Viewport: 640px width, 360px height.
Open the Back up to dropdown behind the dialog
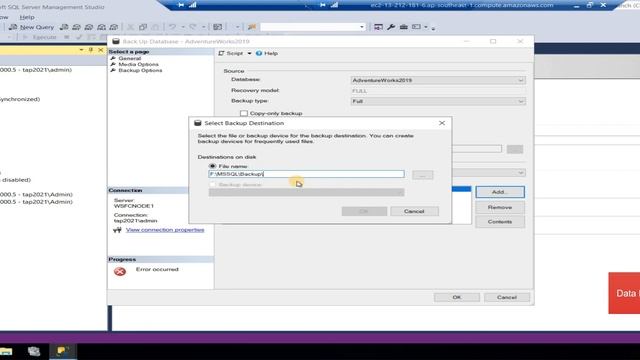tap(520, 173)
